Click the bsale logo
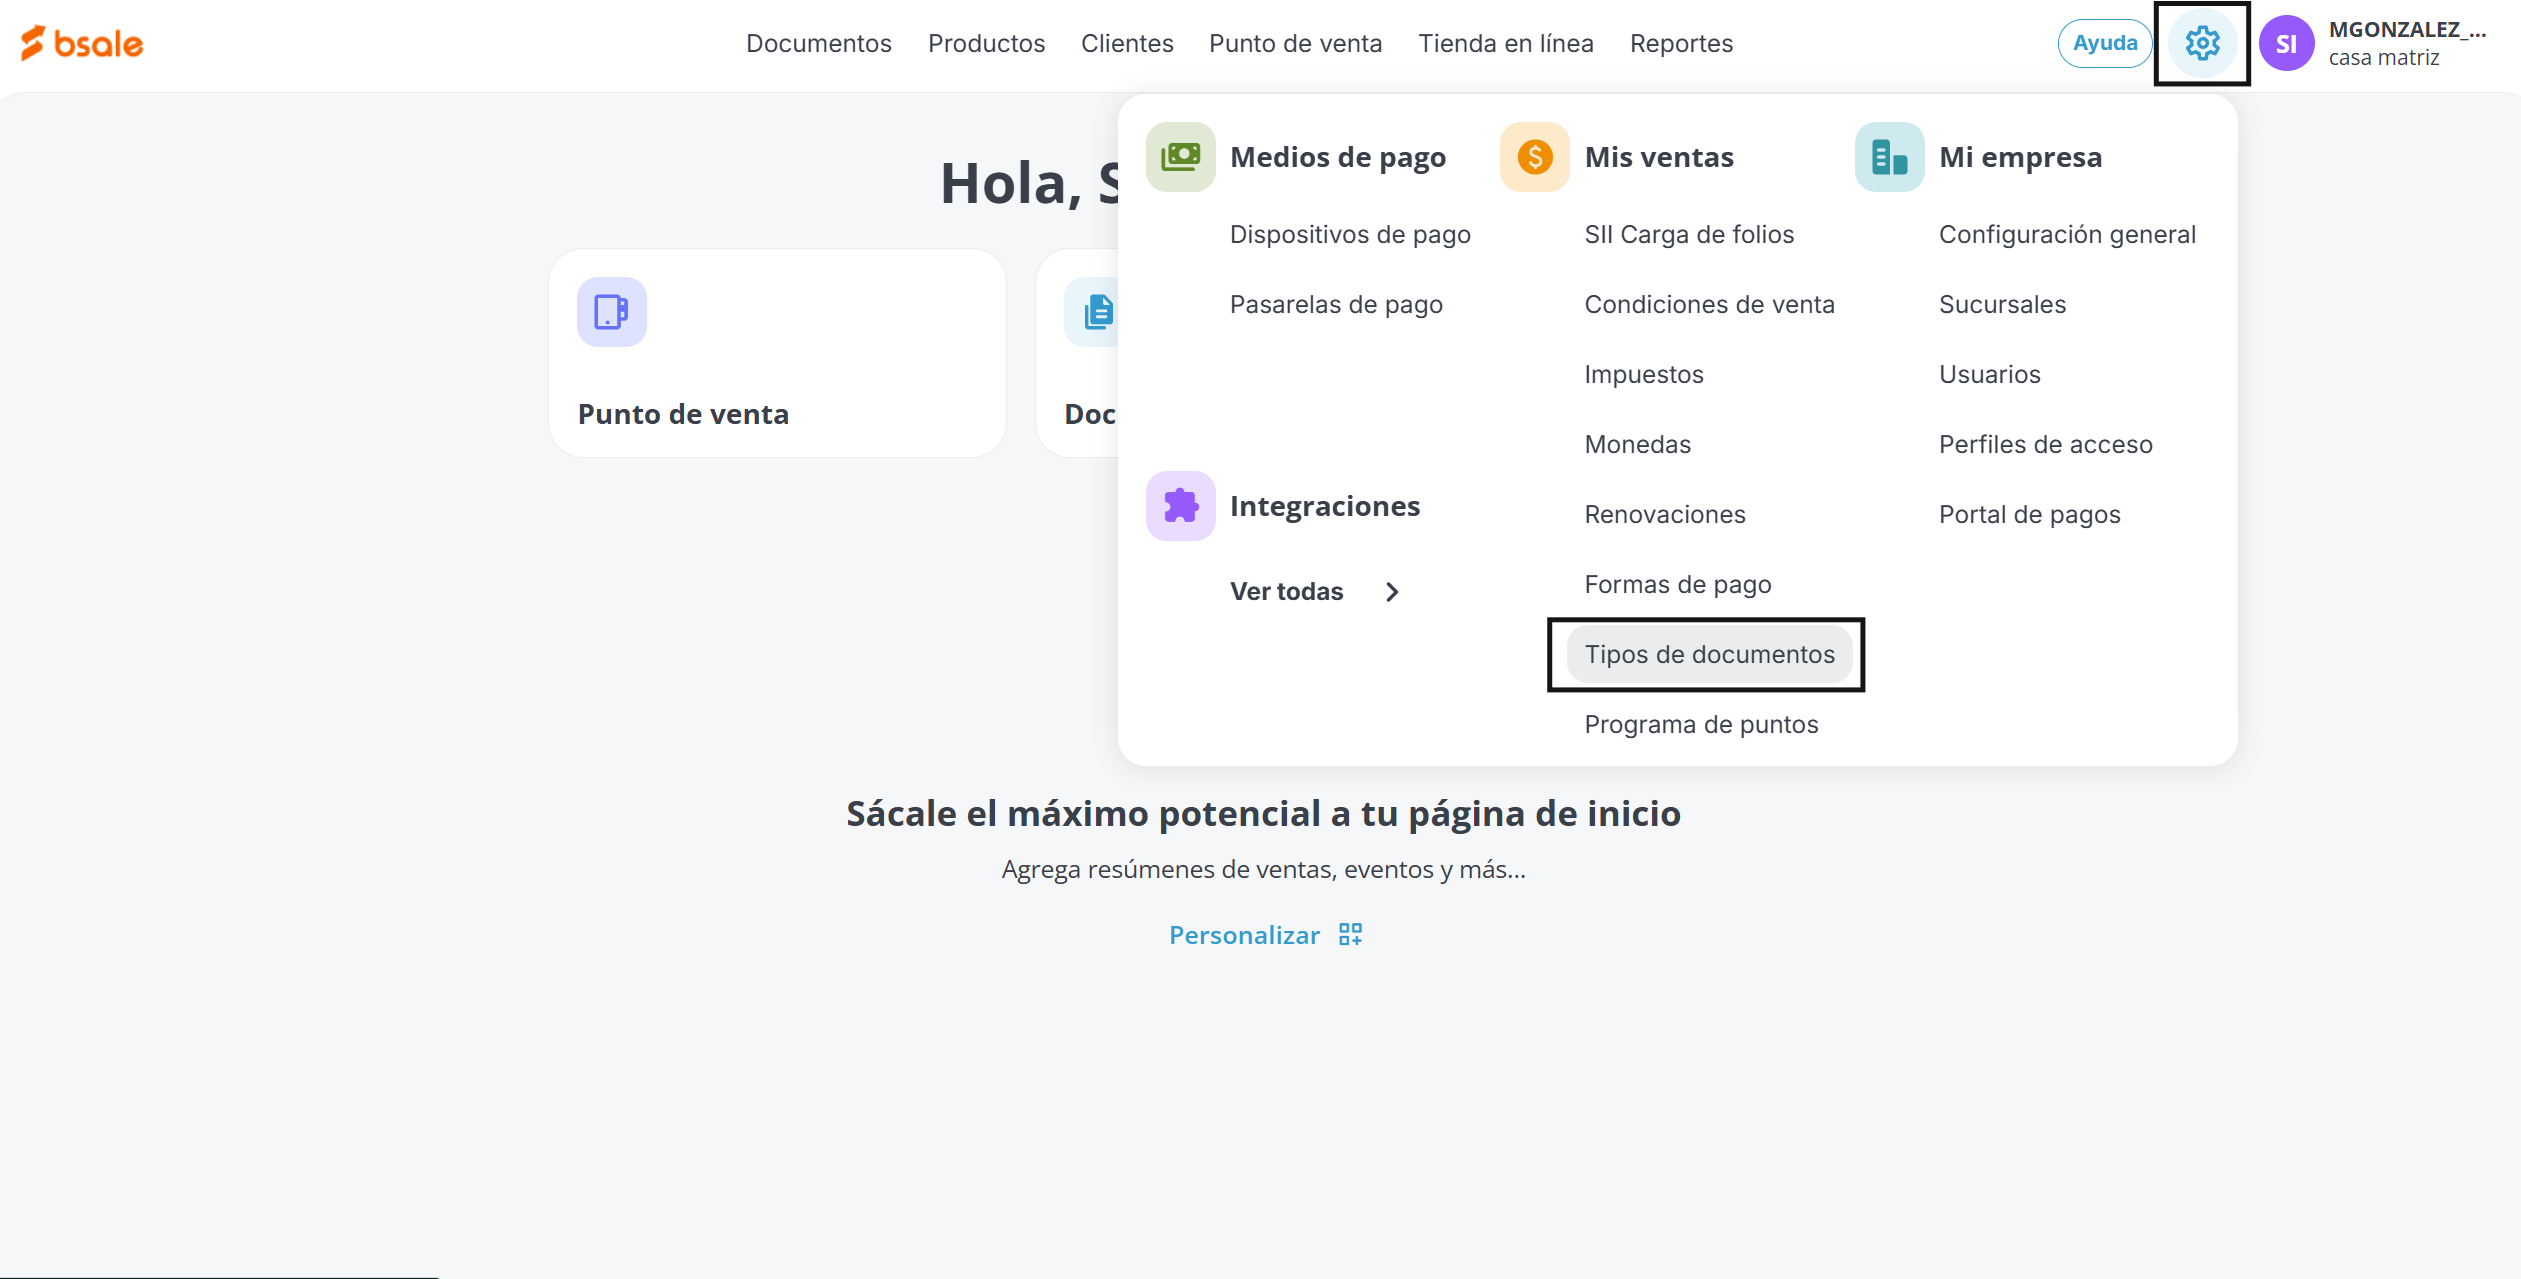The image size is (2521, 1279). (x=82, y=43)
